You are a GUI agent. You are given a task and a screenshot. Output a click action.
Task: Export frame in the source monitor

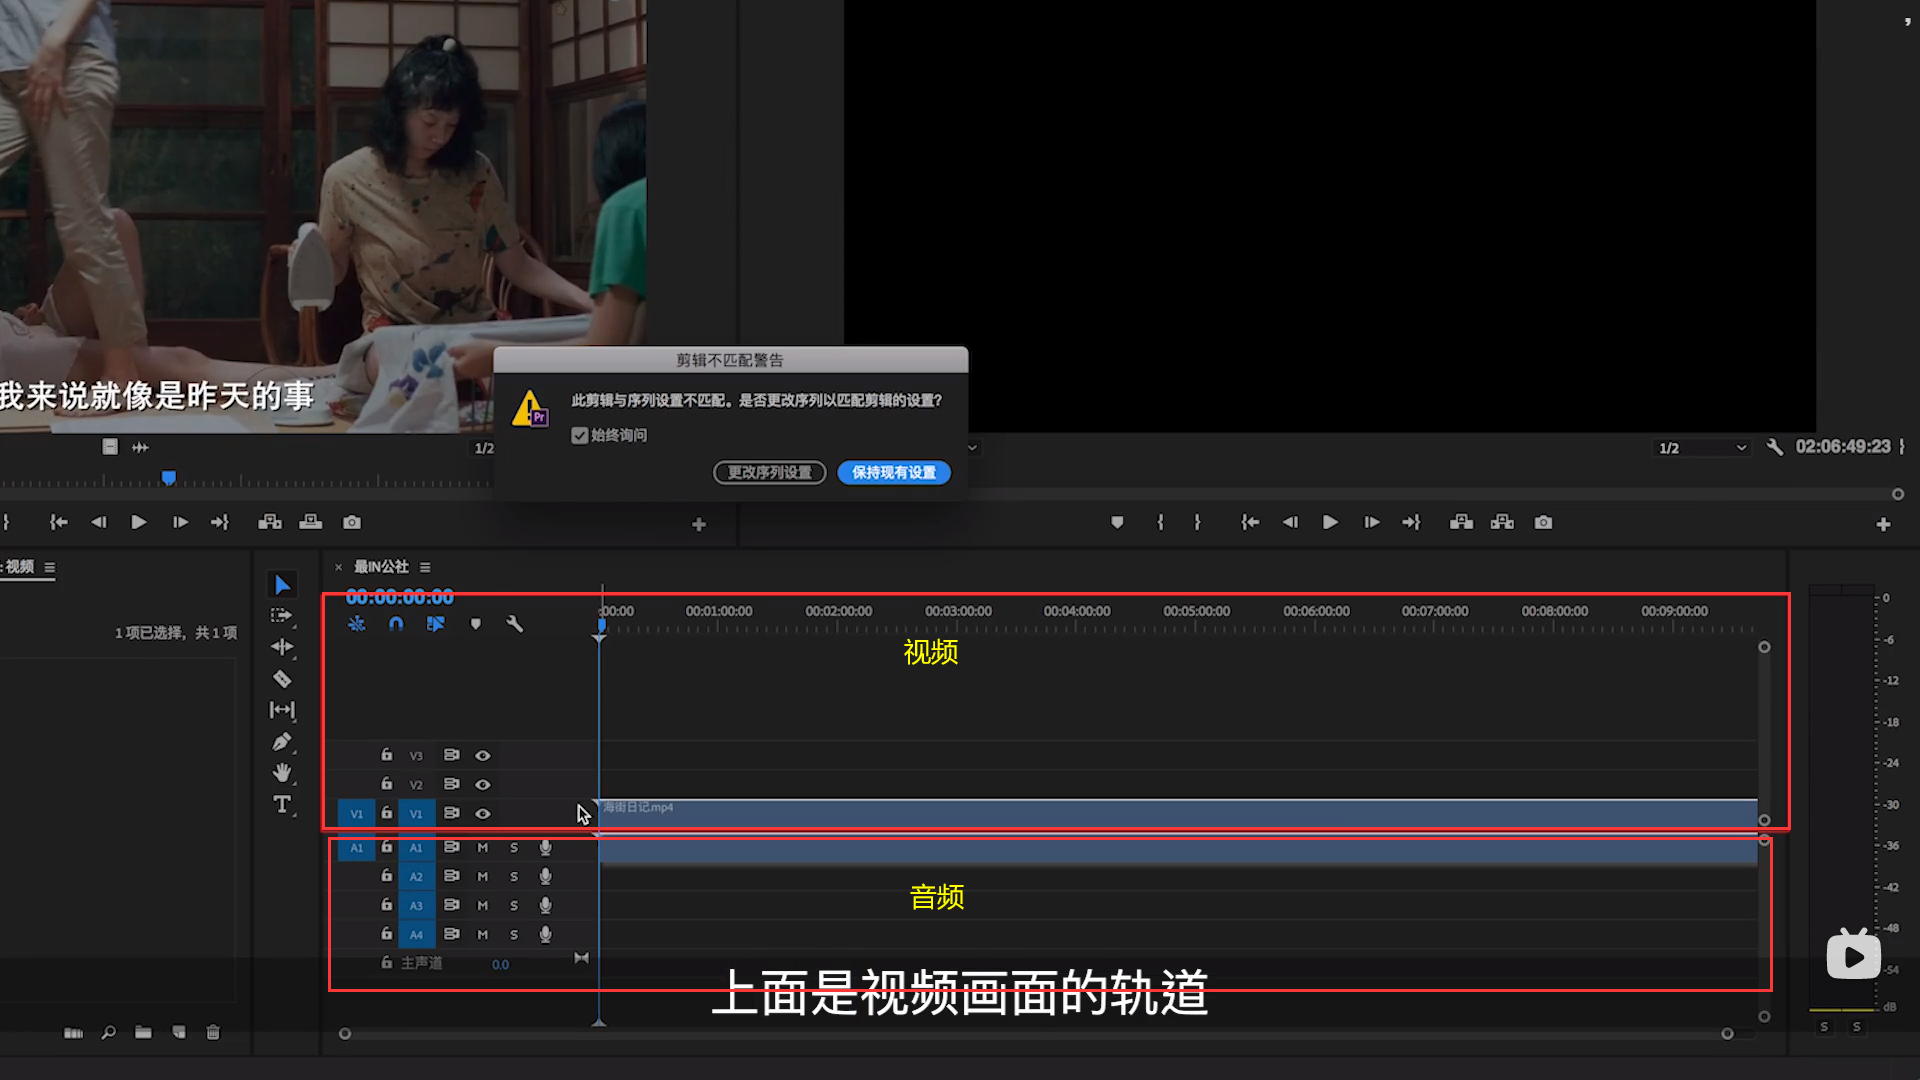point(352,522)
